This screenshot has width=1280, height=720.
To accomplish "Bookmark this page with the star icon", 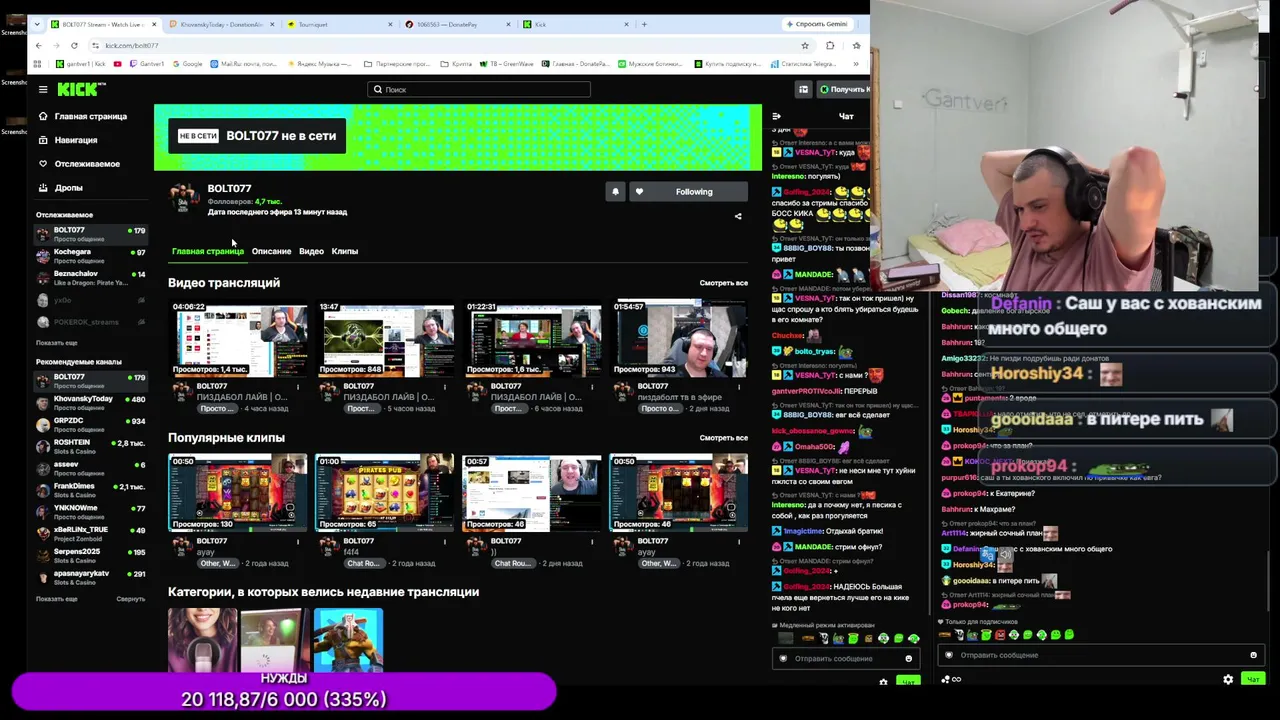I will 804,45.
